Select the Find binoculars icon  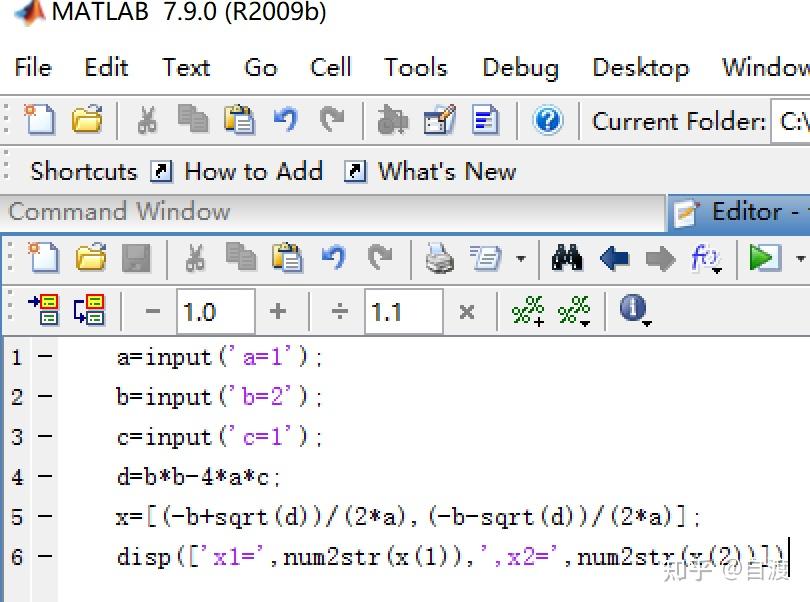pyautogui.click(x=566, y=258)
